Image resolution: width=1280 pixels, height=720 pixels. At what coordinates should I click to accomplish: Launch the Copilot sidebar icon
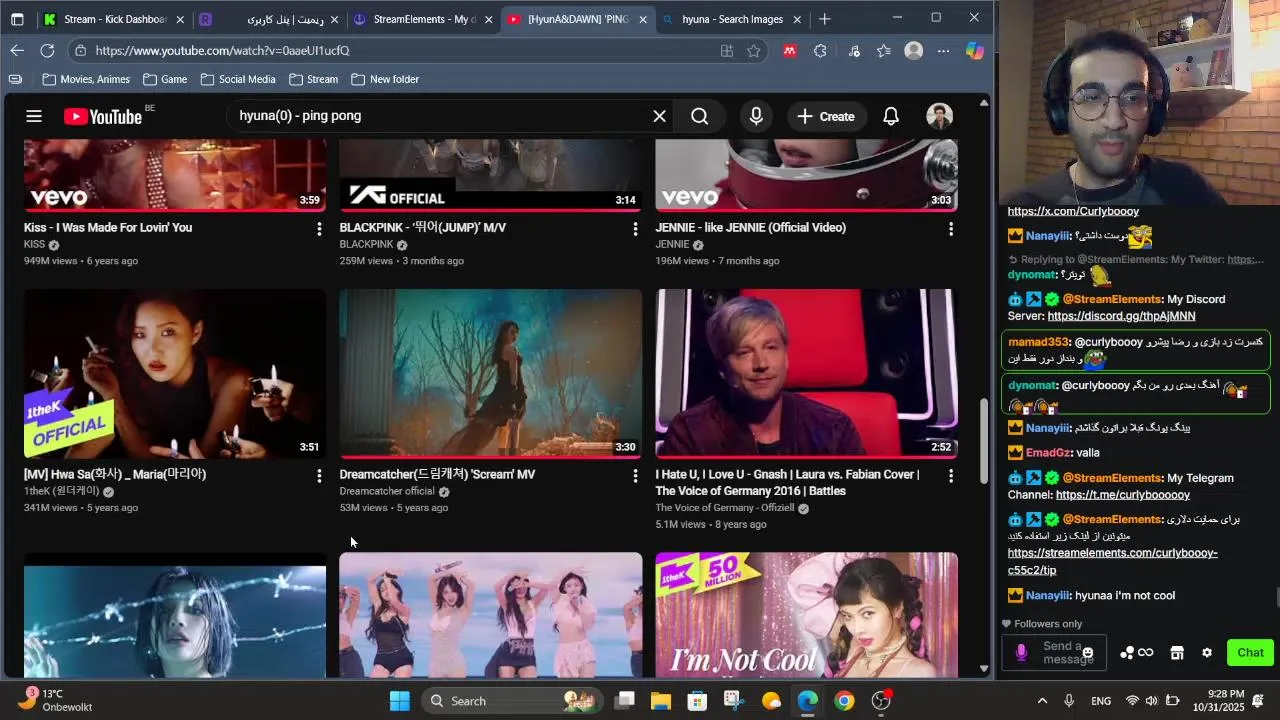(x=974, y=50)
